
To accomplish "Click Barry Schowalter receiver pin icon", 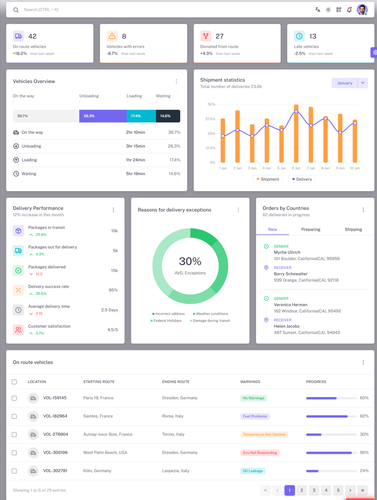I will point(266,268).
